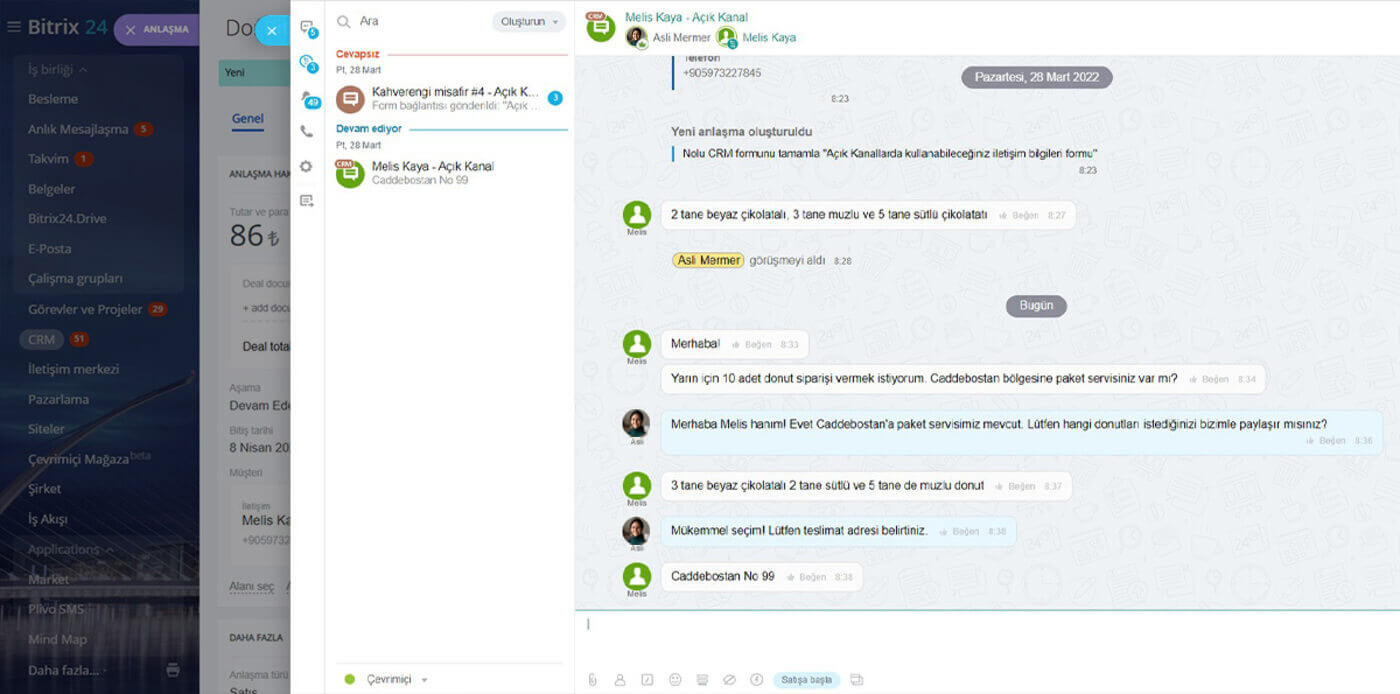Like the 'Mükemmel seçim' message
The height and width of the screenshot is (694, 1400).
958,531
